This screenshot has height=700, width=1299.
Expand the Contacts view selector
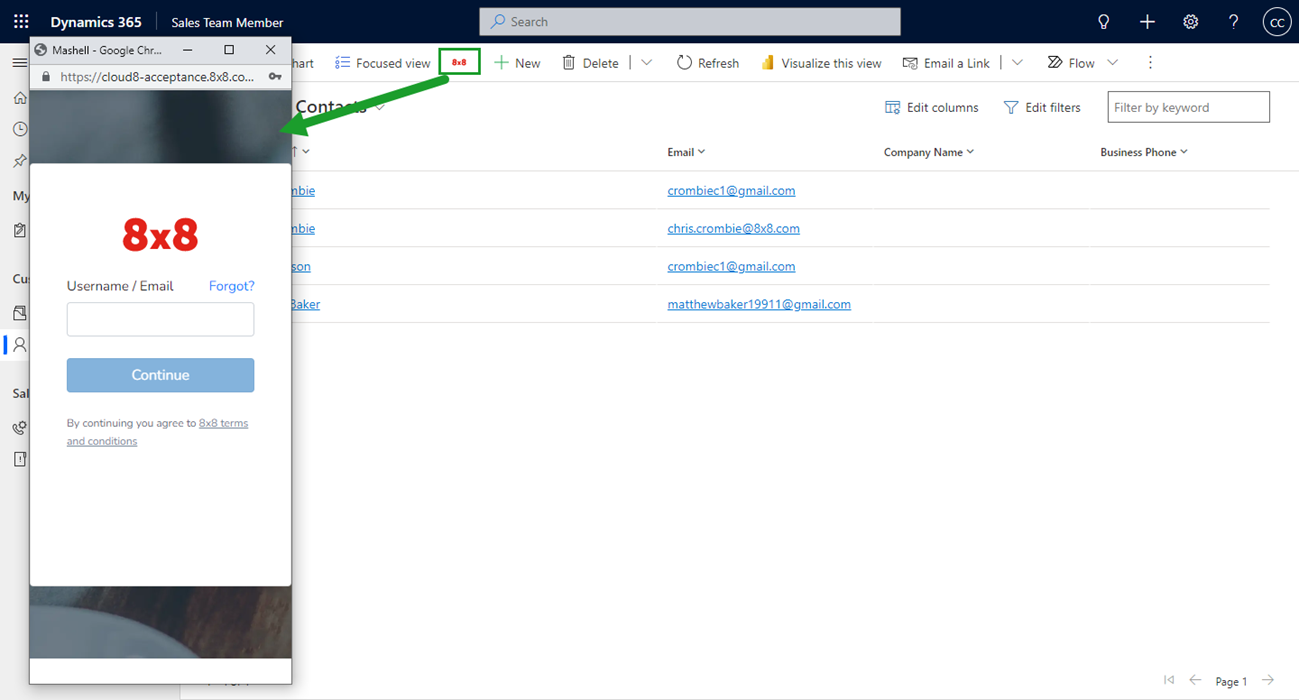pos(380,107)
